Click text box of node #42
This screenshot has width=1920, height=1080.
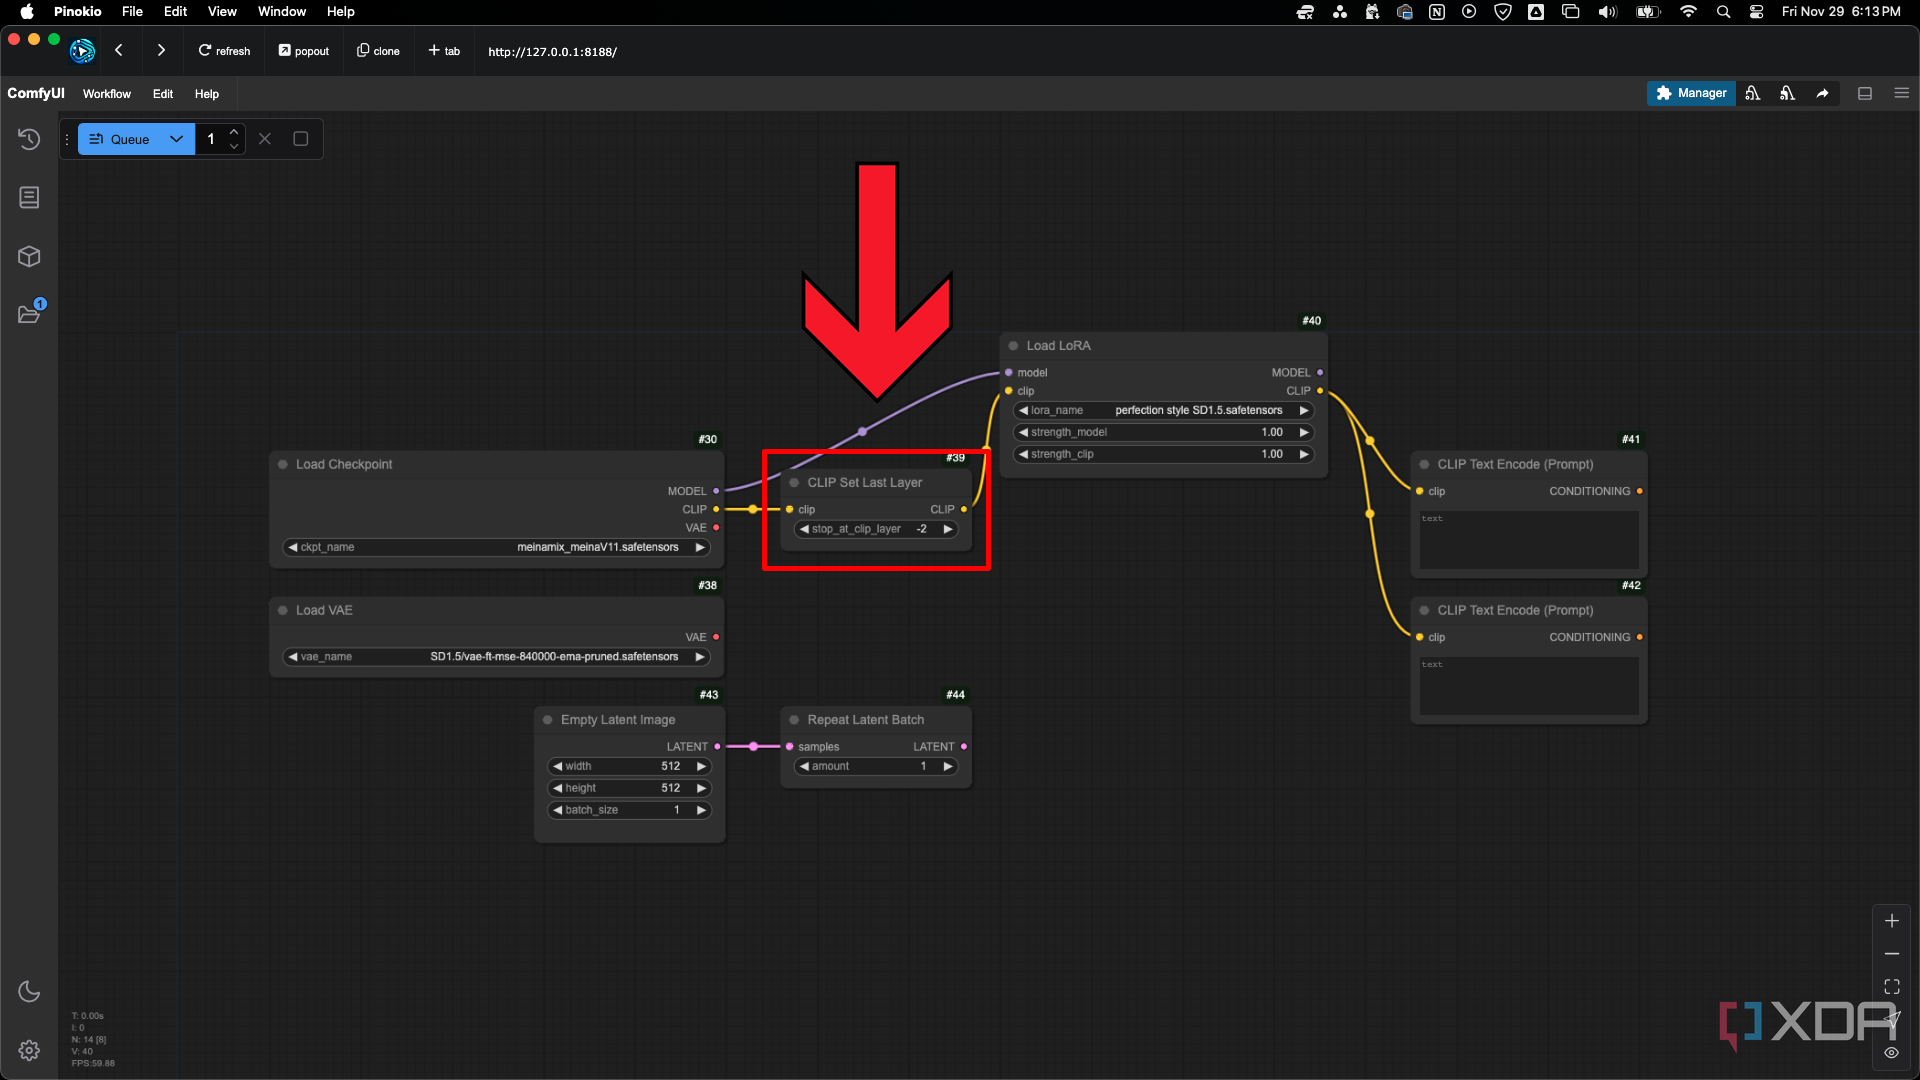coord(1529,687)
